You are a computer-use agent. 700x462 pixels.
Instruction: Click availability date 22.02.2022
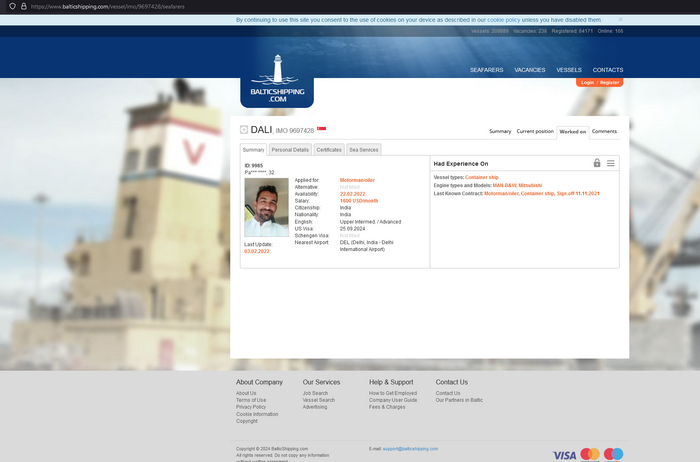click(x=352, y=194)
